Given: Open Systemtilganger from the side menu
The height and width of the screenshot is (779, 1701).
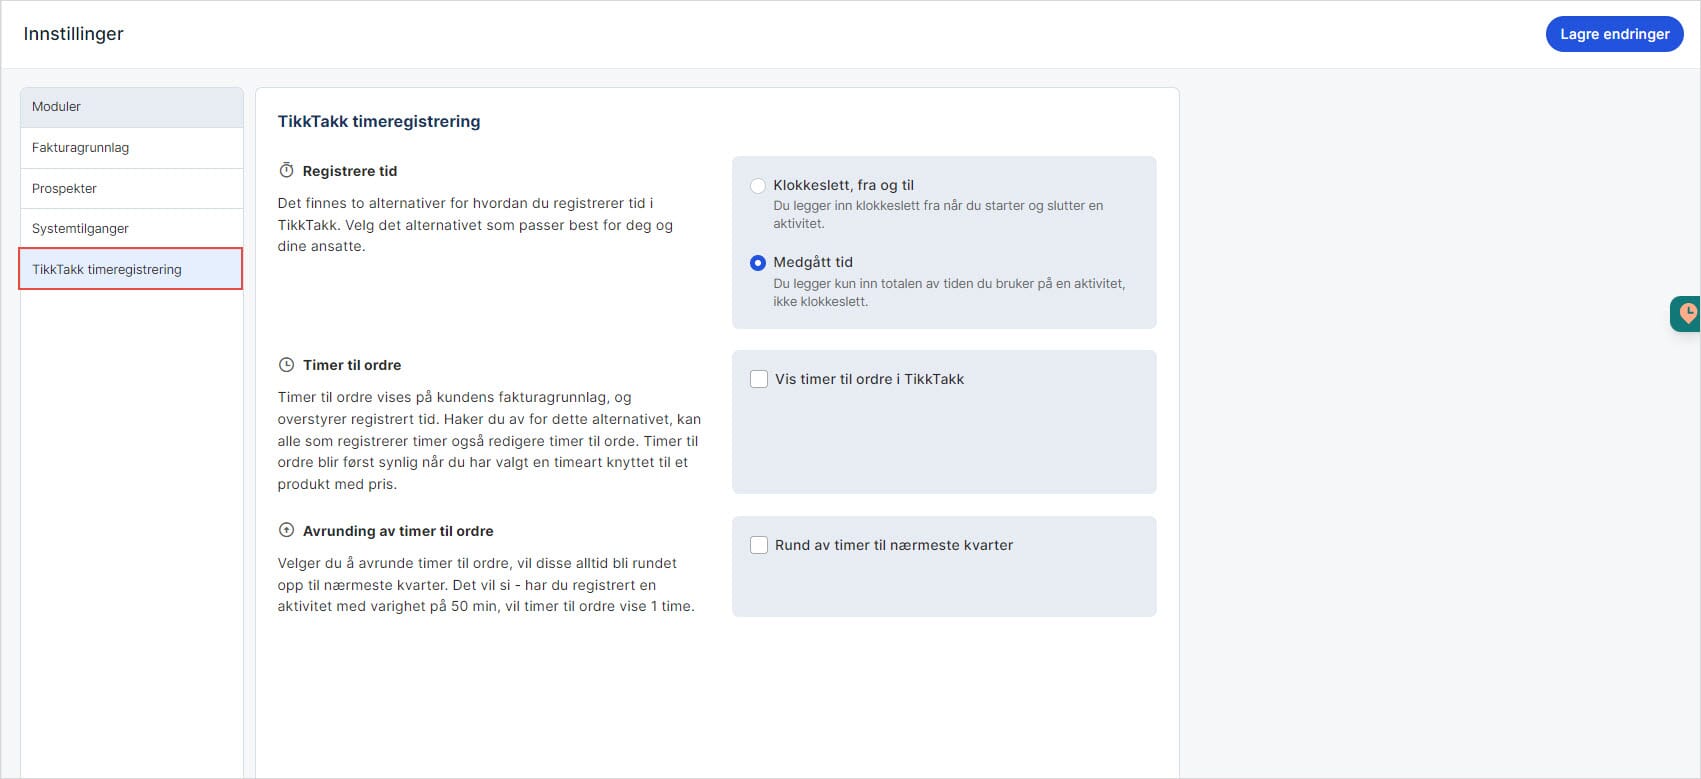Looking at the screenshot, I should 131,229.
